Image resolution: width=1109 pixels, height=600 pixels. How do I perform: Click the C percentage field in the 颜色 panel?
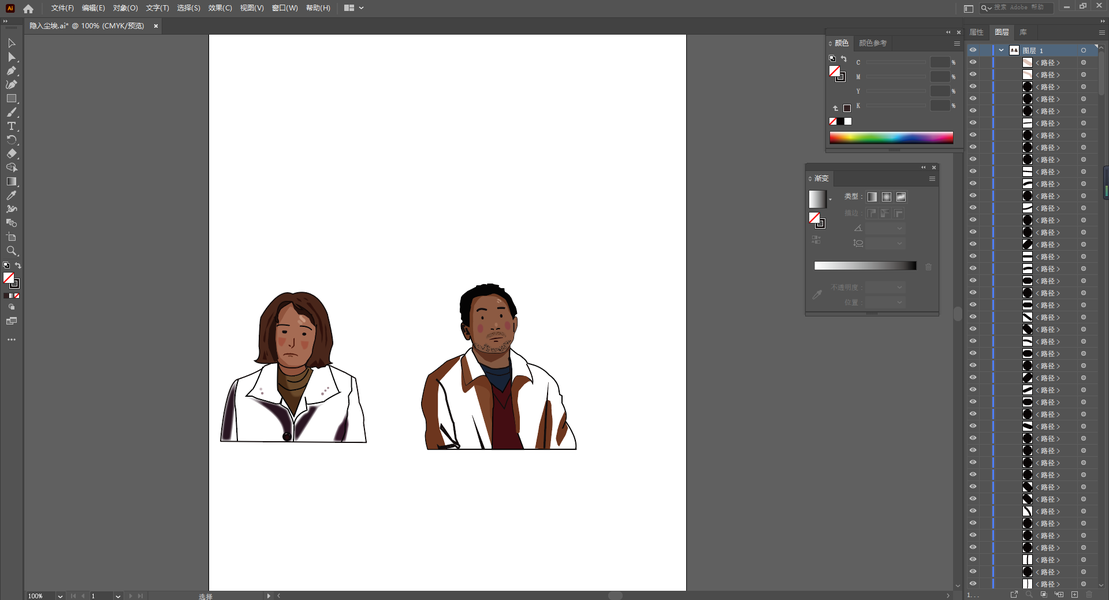[x=940, y=62]
